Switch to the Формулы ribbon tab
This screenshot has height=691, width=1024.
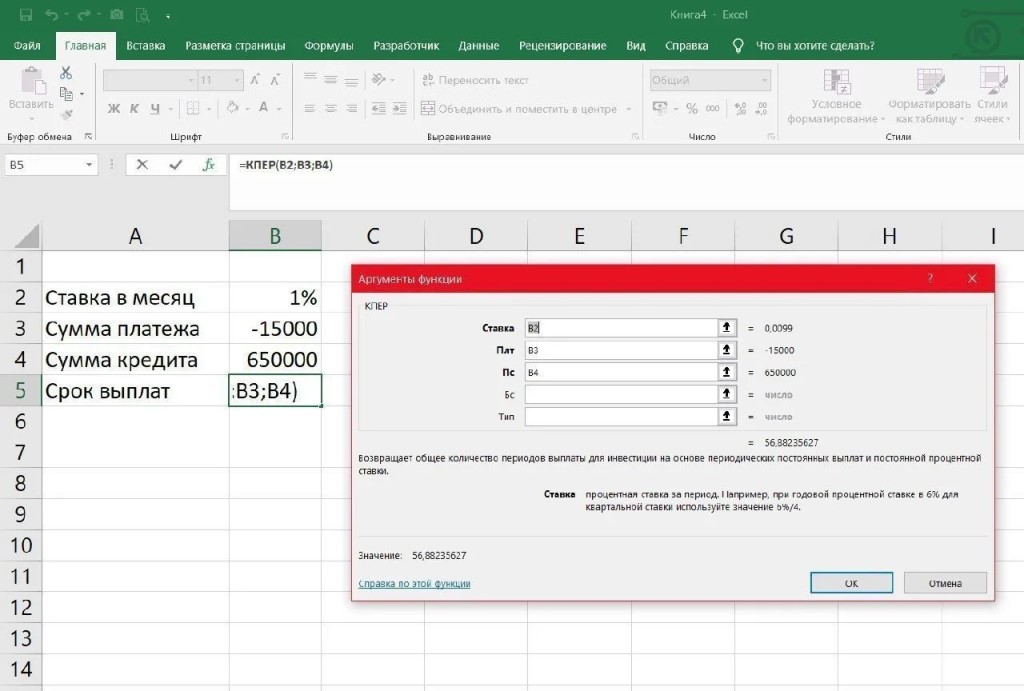tap(328, 46)
